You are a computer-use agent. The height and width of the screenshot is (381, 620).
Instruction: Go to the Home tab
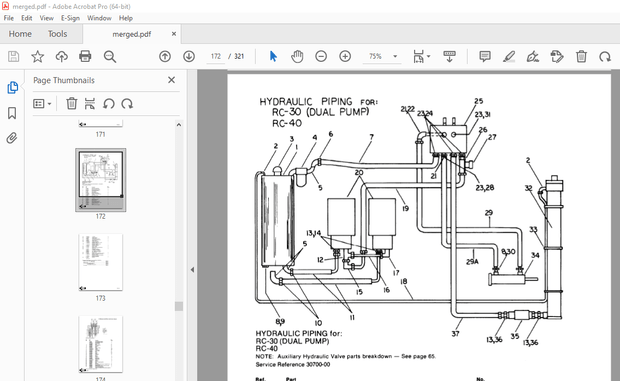point(20,34)
